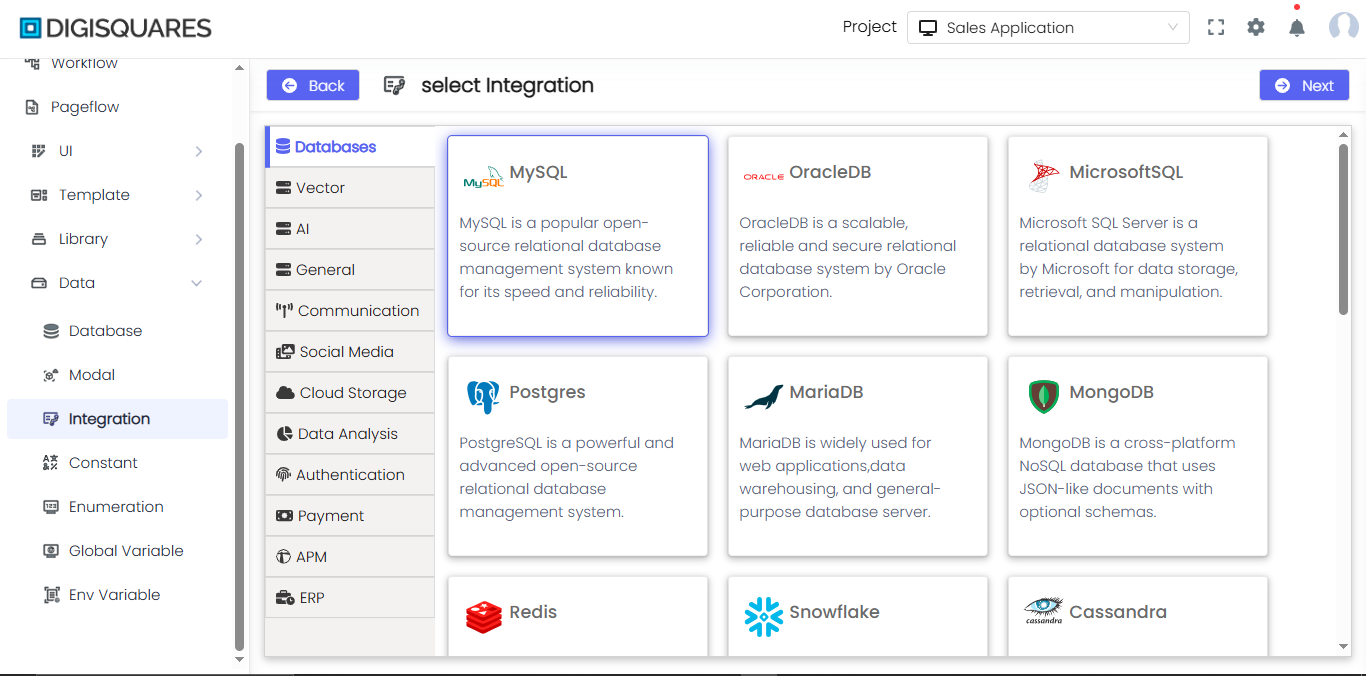Click the MongoDB leaf icon
Image resolution: width=1366 pixels, height=676 pixels.
click(x=1044, y=396)
